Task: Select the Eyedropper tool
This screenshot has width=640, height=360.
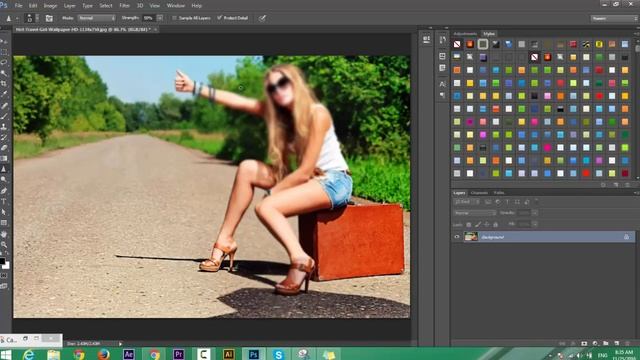Action: (x=4, y=94)
